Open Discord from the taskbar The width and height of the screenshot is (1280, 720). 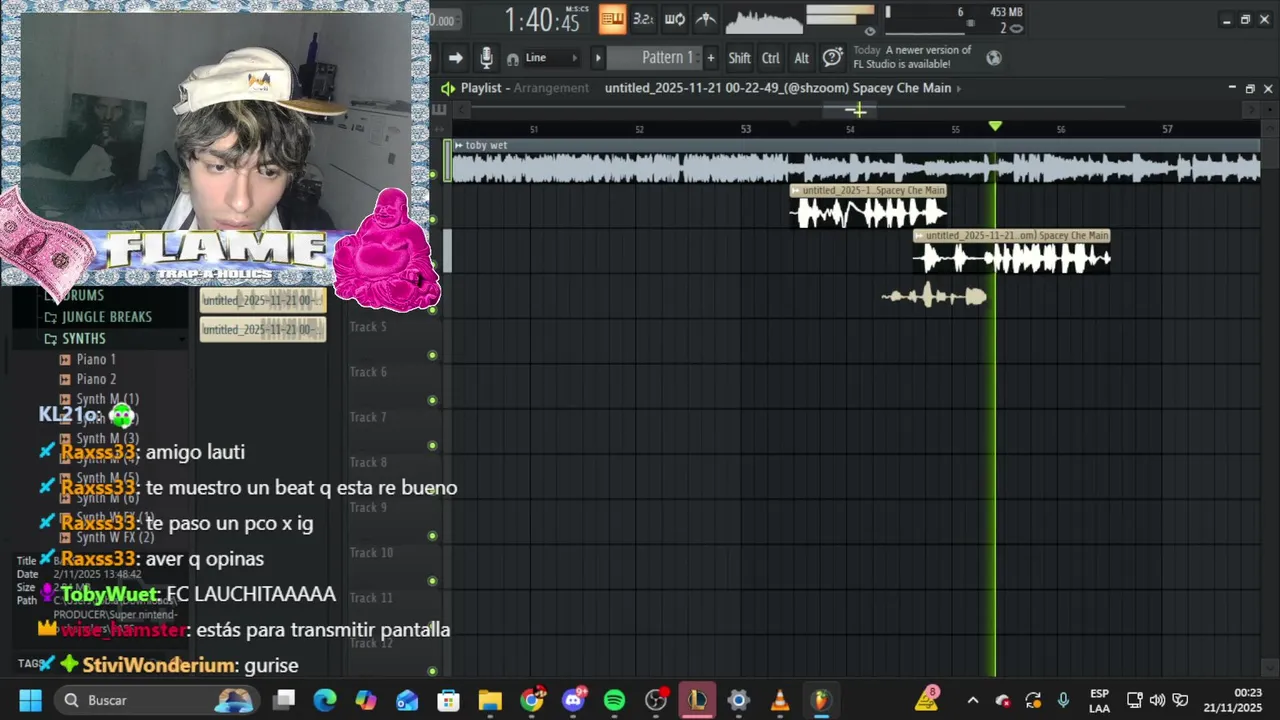[573, 700]
